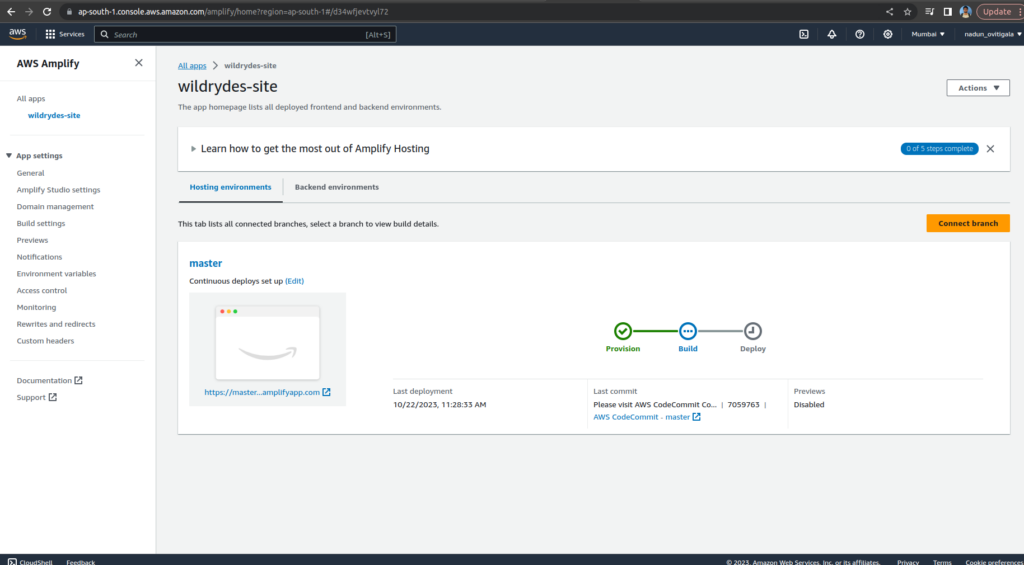Open Rewrites and redirects page
The width and height of the screenshot is (1024, 565).
56,324
